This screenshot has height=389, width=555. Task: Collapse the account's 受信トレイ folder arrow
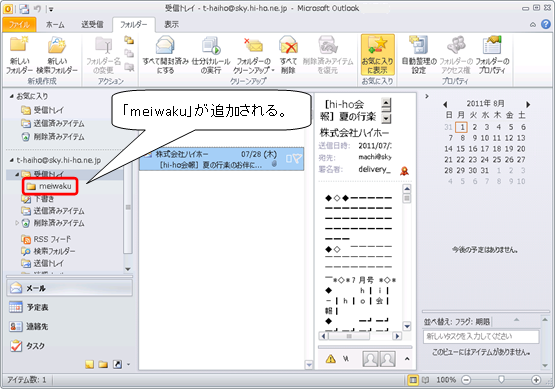click(17, 174)
